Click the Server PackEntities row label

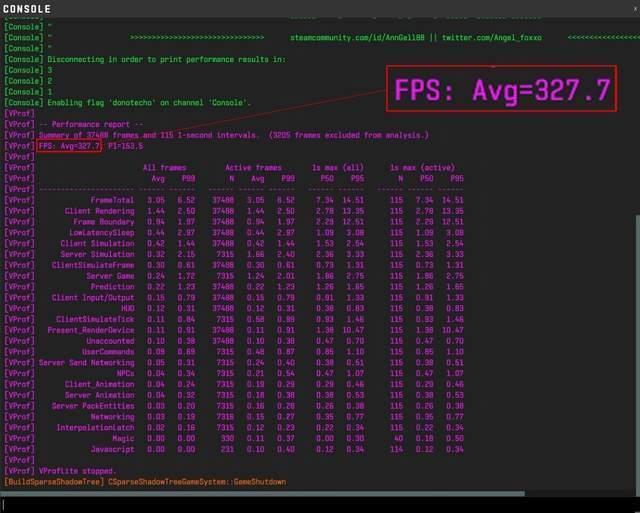tap(93, 406)
